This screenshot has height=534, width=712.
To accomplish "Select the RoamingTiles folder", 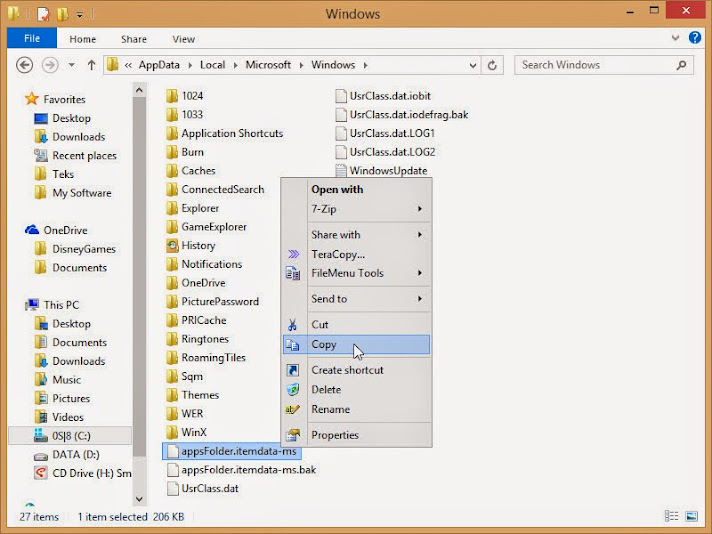I will point(206,358).
